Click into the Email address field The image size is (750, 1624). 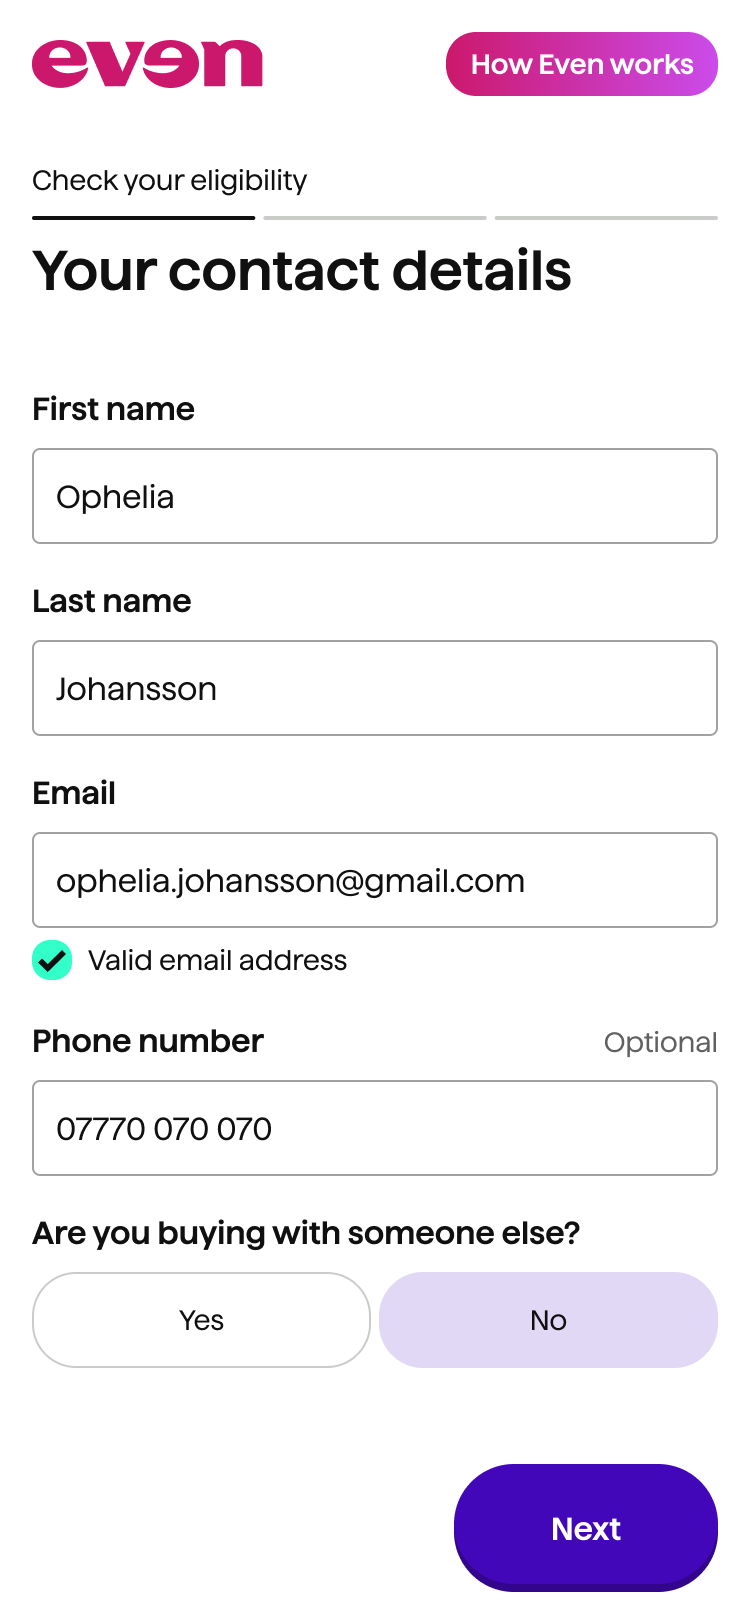click(x=375, y=880)
